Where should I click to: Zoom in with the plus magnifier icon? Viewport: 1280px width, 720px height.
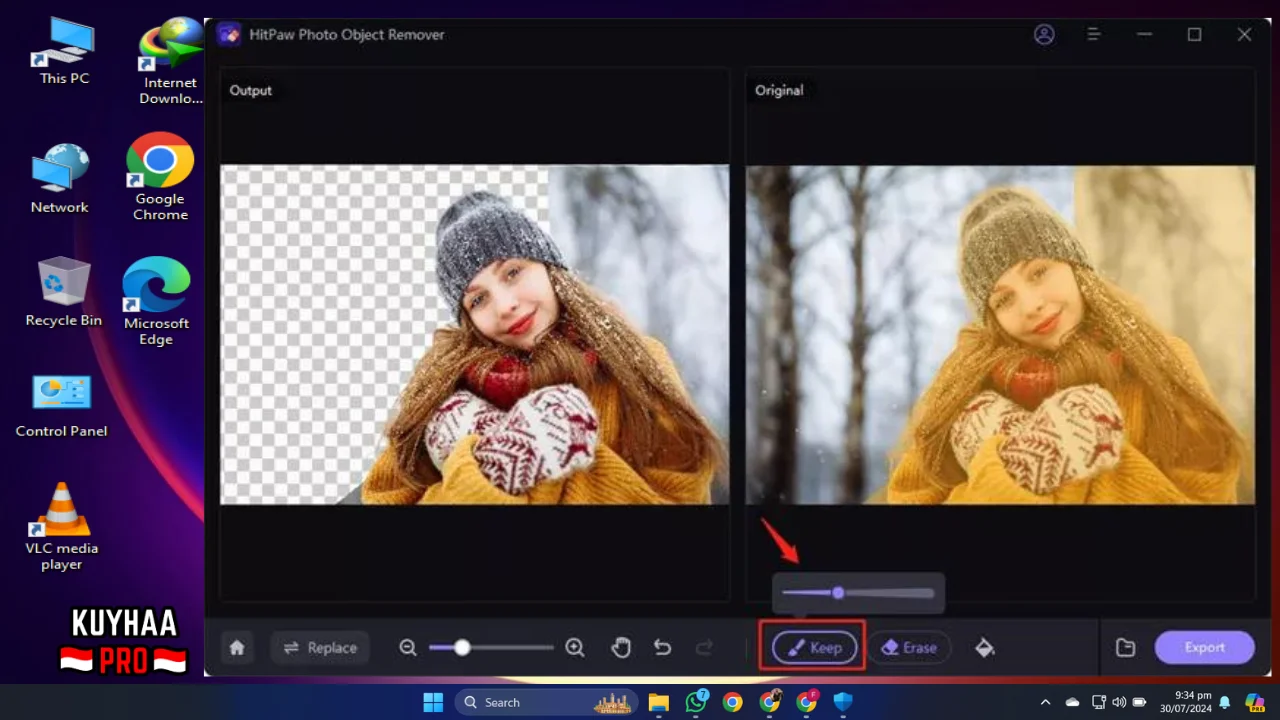pyautogui.click(x=575, y=647)
